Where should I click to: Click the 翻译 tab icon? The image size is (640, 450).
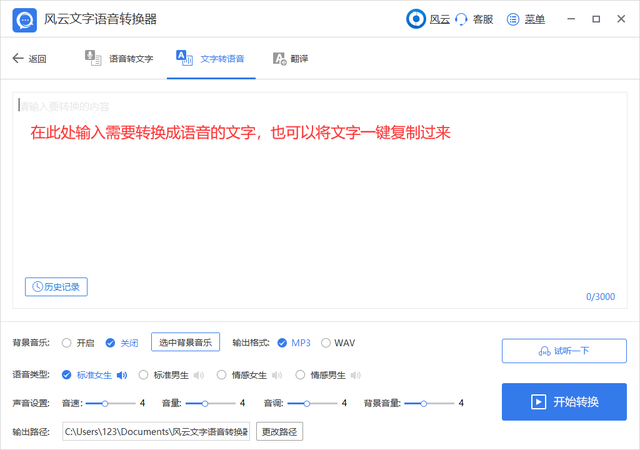click(x=280, y=59)
